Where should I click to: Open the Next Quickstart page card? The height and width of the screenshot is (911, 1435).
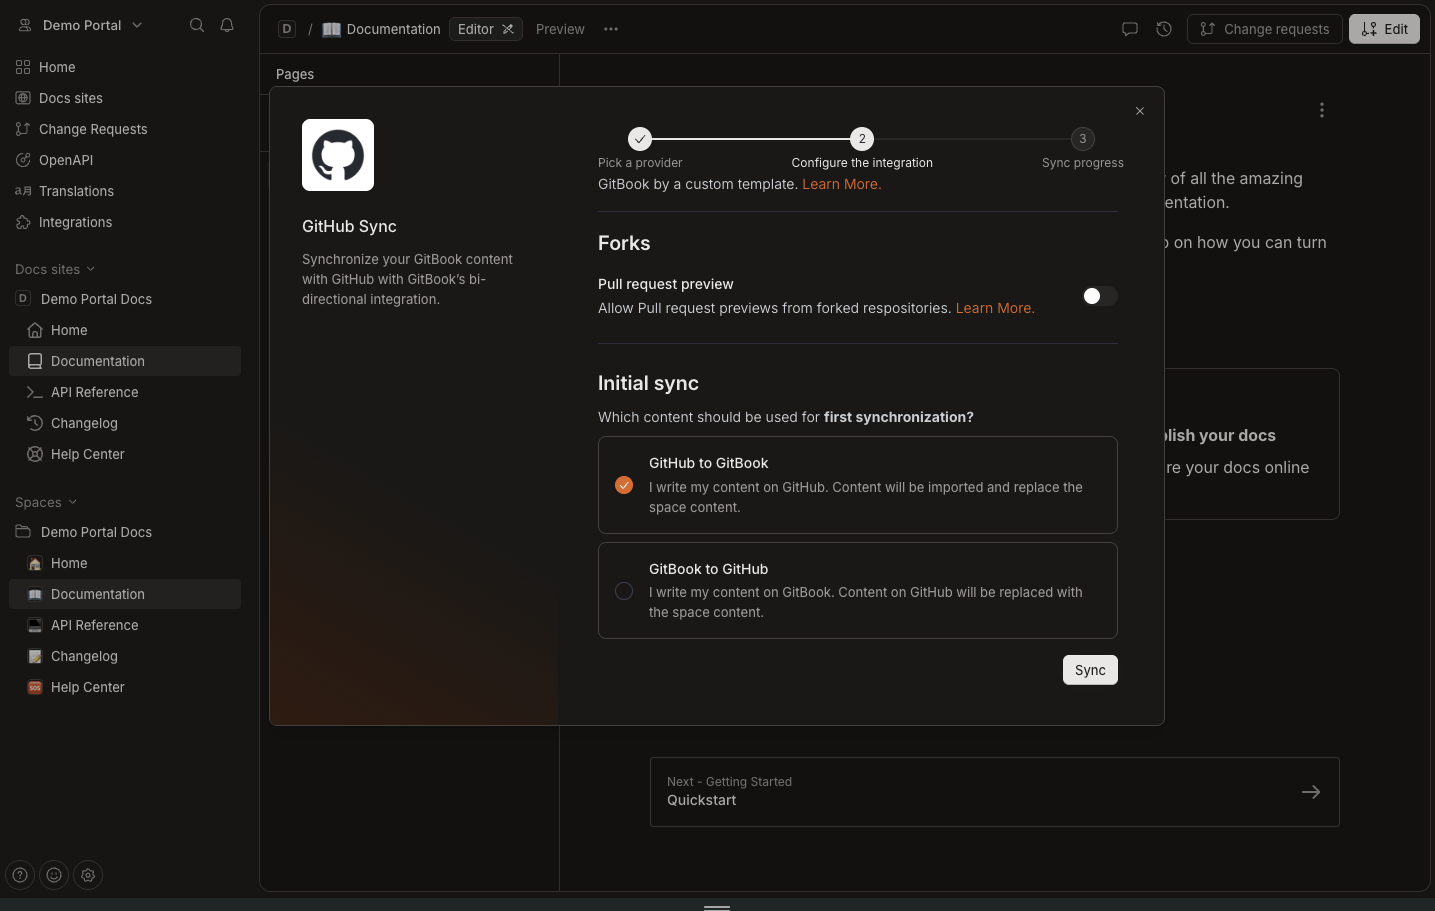click(995, 792)
